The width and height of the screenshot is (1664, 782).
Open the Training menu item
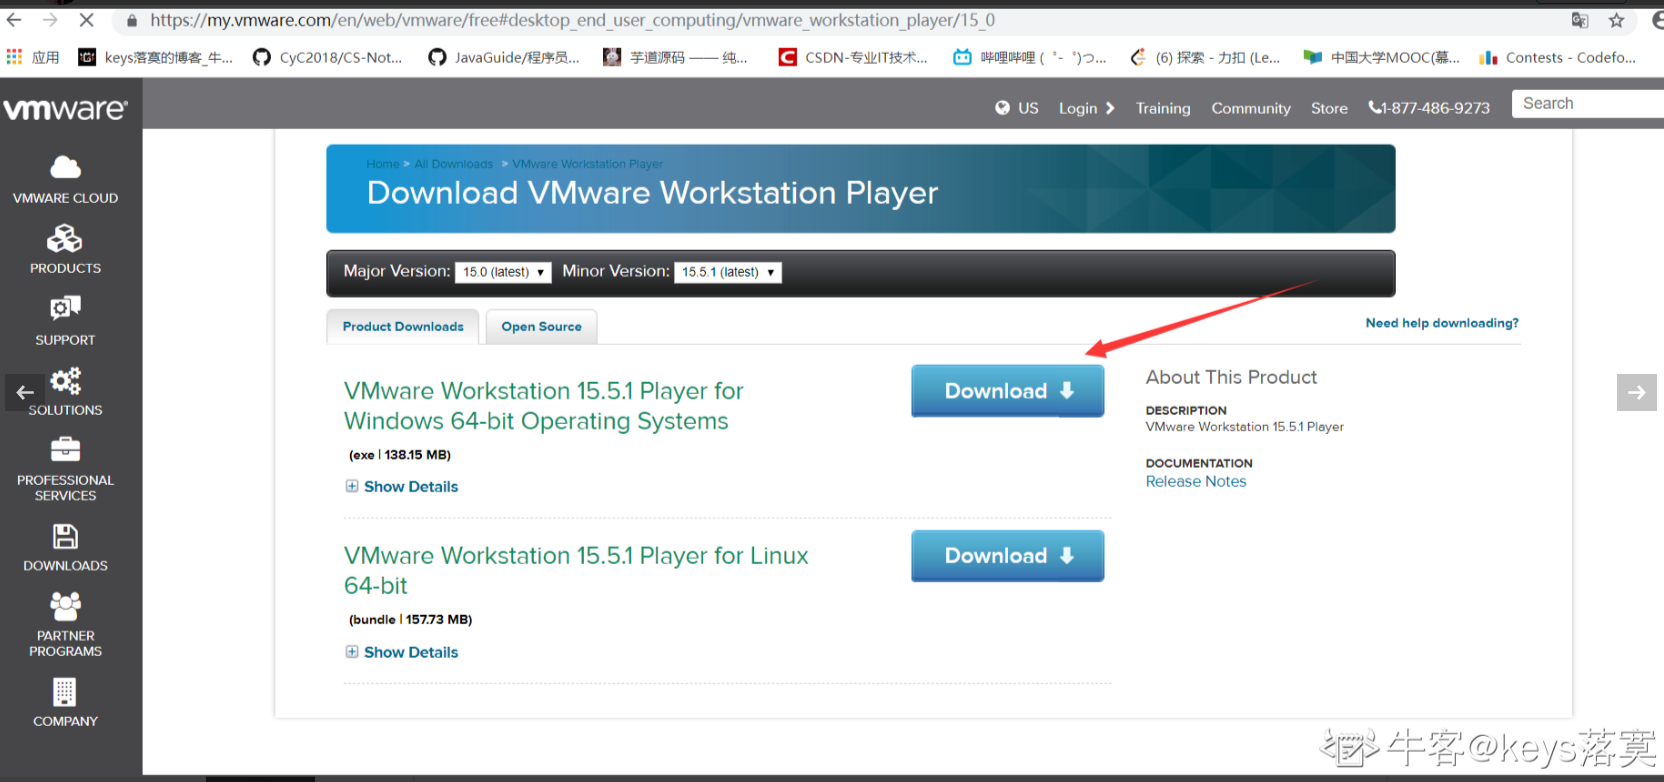1163,108
